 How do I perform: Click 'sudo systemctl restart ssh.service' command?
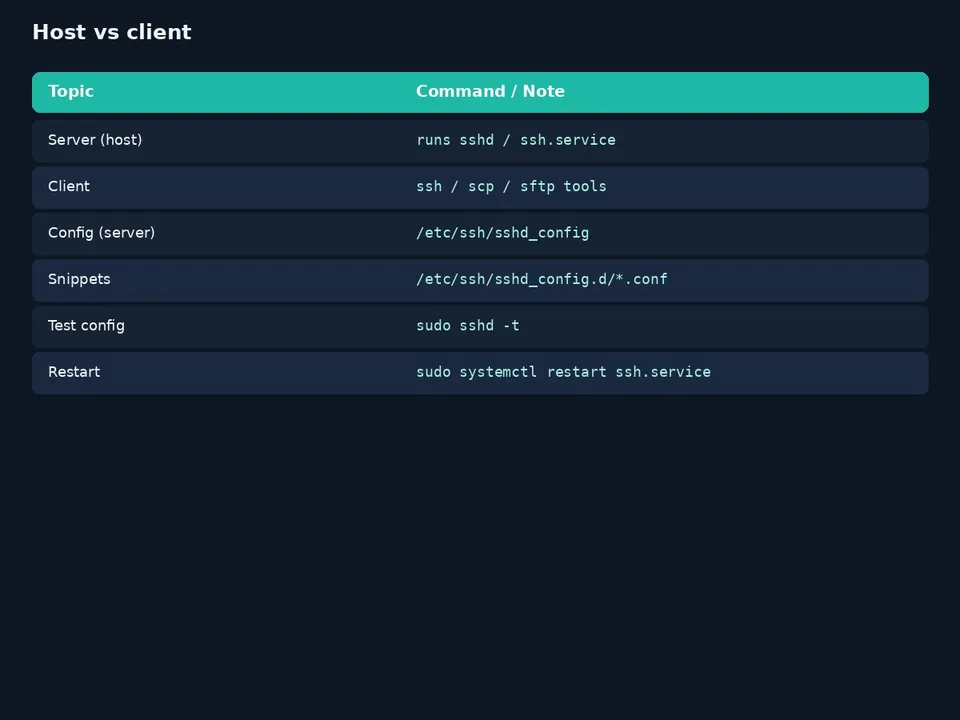coord(563,372)
